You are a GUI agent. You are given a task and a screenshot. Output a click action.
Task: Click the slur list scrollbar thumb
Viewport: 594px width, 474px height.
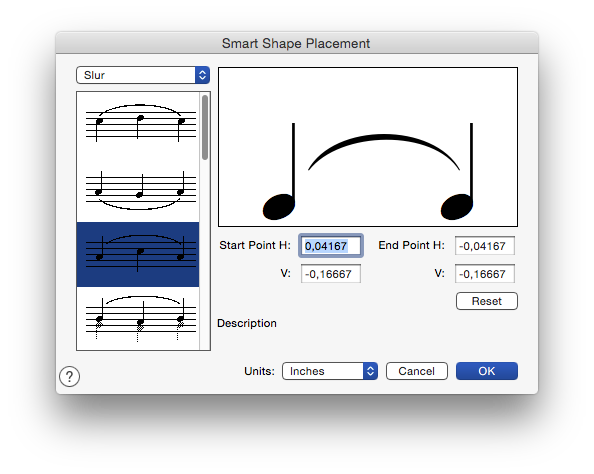(205, 128)
